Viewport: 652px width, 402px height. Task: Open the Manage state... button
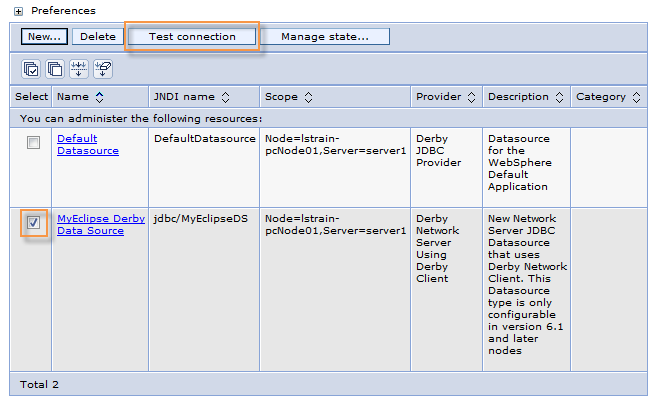(x=324, y=37)
